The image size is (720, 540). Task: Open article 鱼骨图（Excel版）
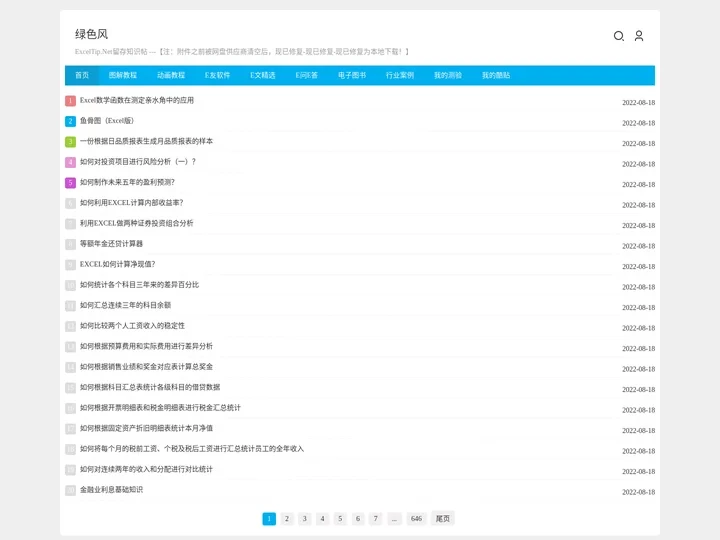107,121
